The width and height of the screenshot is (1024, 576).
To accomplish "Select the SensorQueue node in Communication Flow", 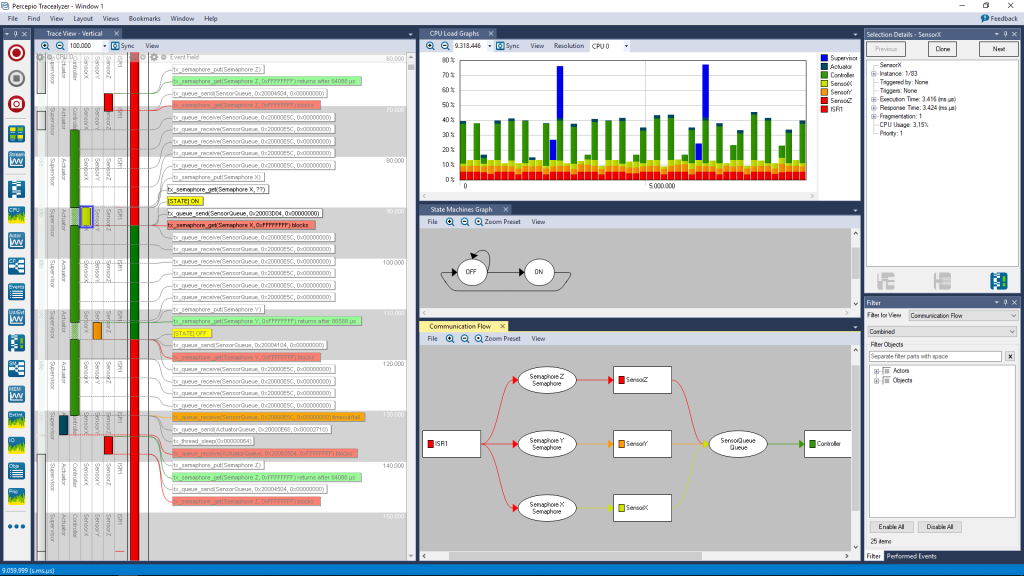I will coord(738,444).
